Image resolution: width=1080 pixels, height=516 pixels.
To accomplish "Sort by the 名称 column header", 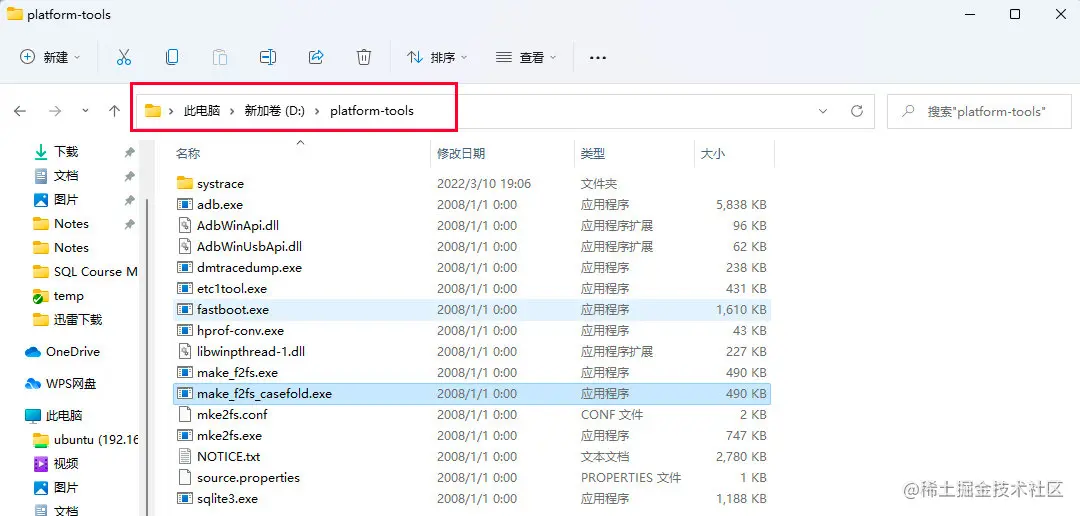I will click(x=188, y=154).
